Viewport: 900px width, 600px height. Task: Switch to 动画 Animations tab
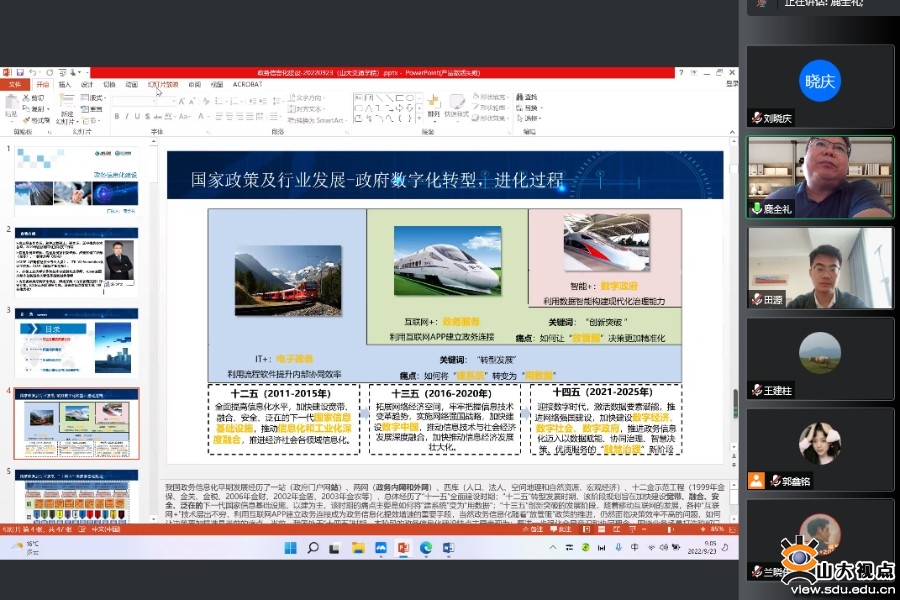pyautogui.click(x=132, y=84)
